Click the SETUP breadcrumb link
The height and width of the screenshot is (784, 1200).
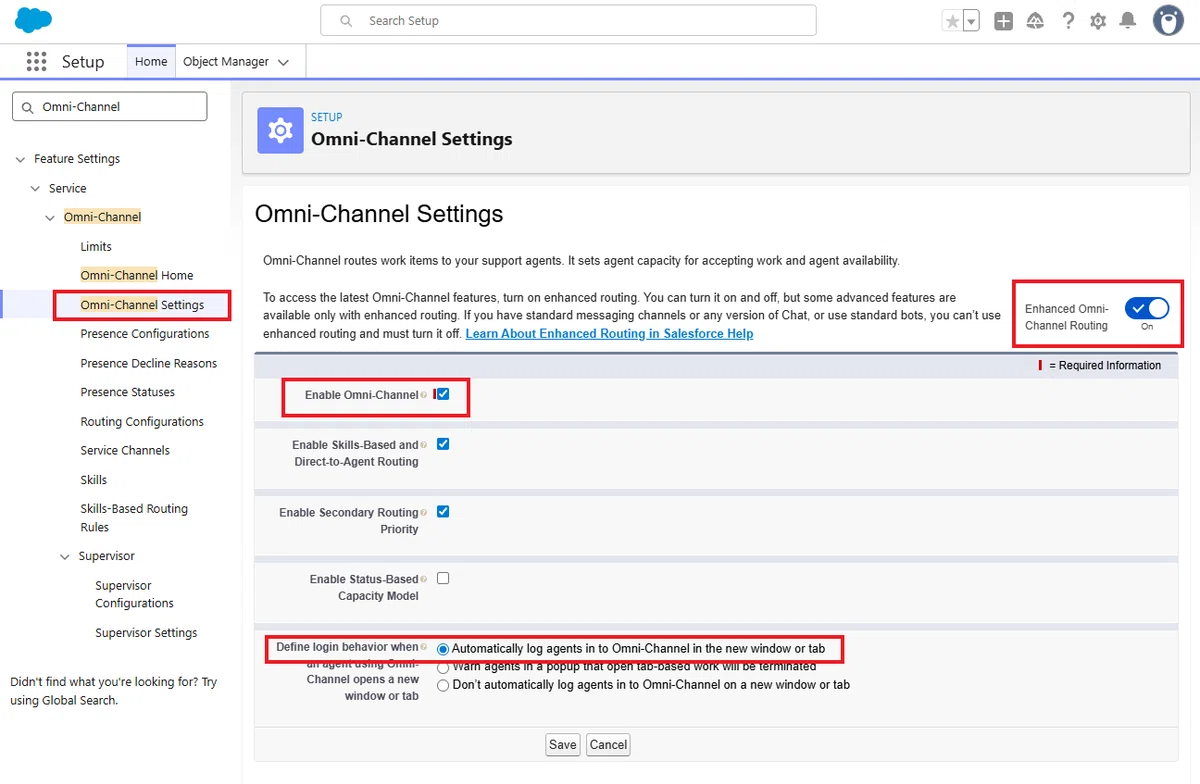[x=327, y=117]
